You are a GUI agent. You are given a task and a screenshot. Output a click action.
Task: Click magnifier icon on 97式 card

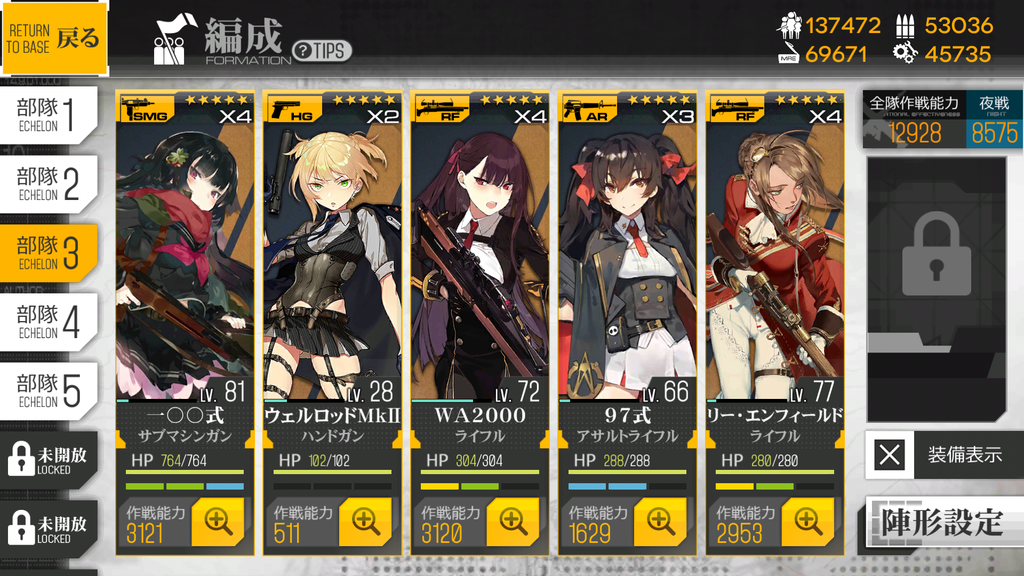point(660,522)
